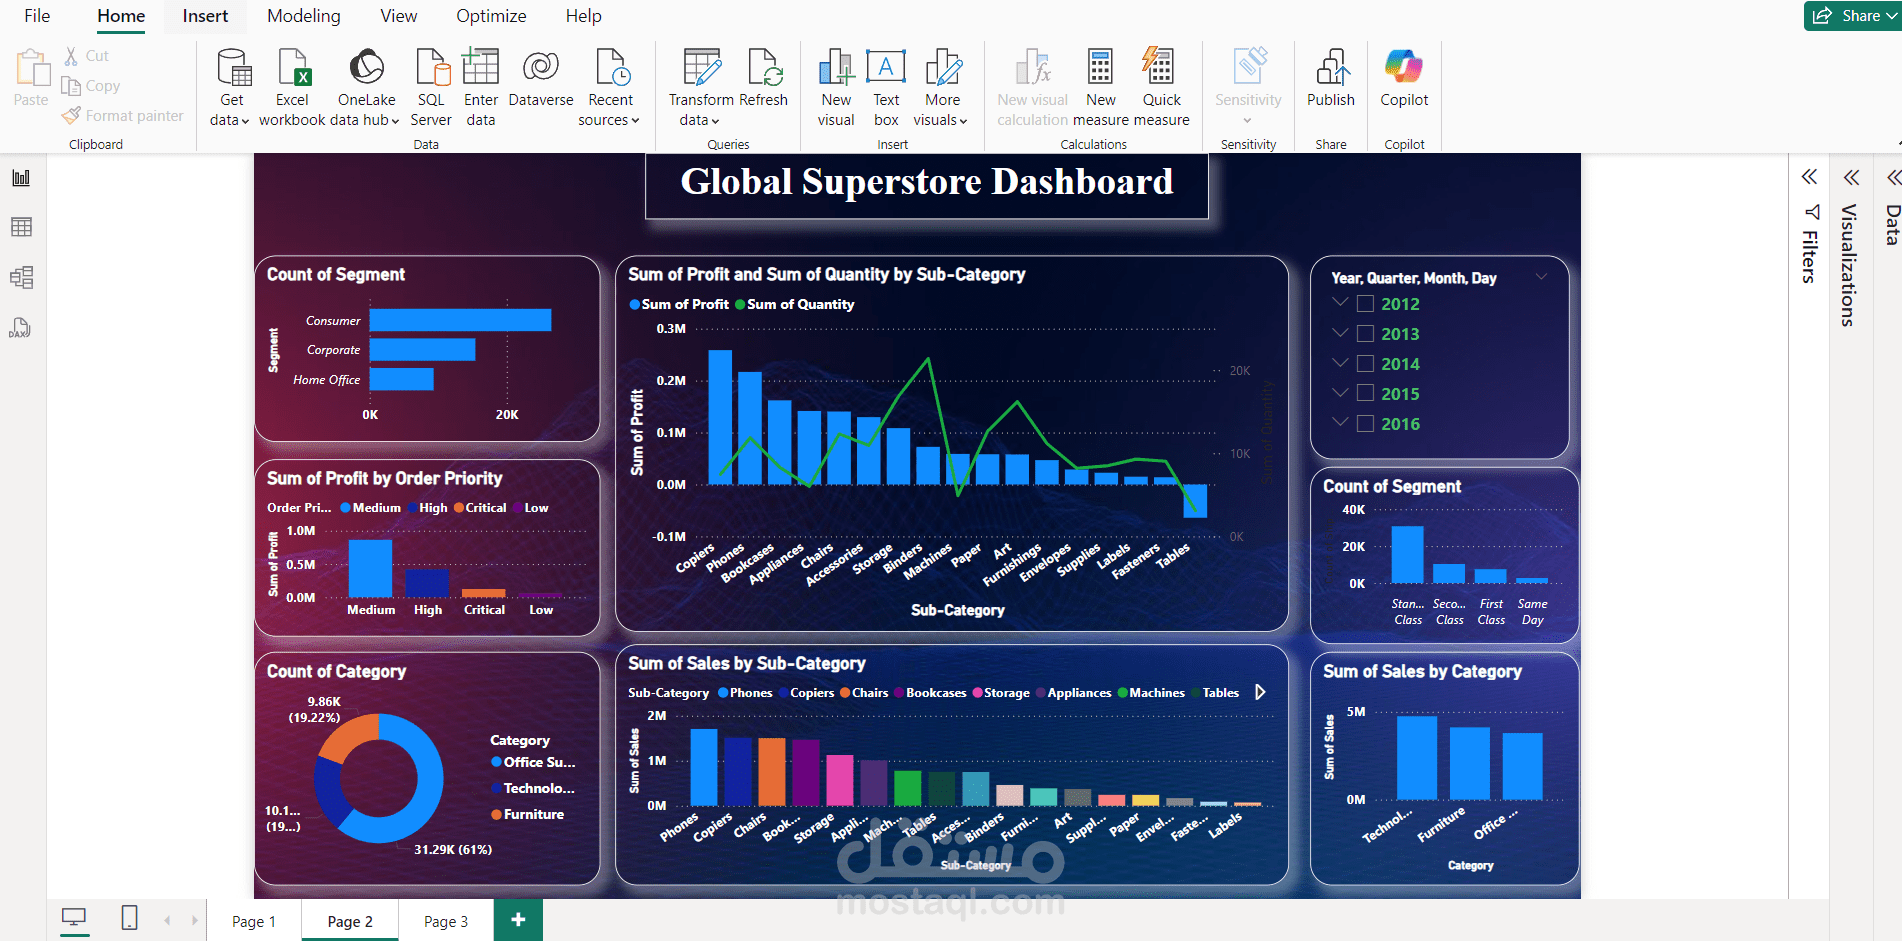Click the Global Superstore Dashboard title box
Screen dimensions: 1902x941
pos(927,184)
